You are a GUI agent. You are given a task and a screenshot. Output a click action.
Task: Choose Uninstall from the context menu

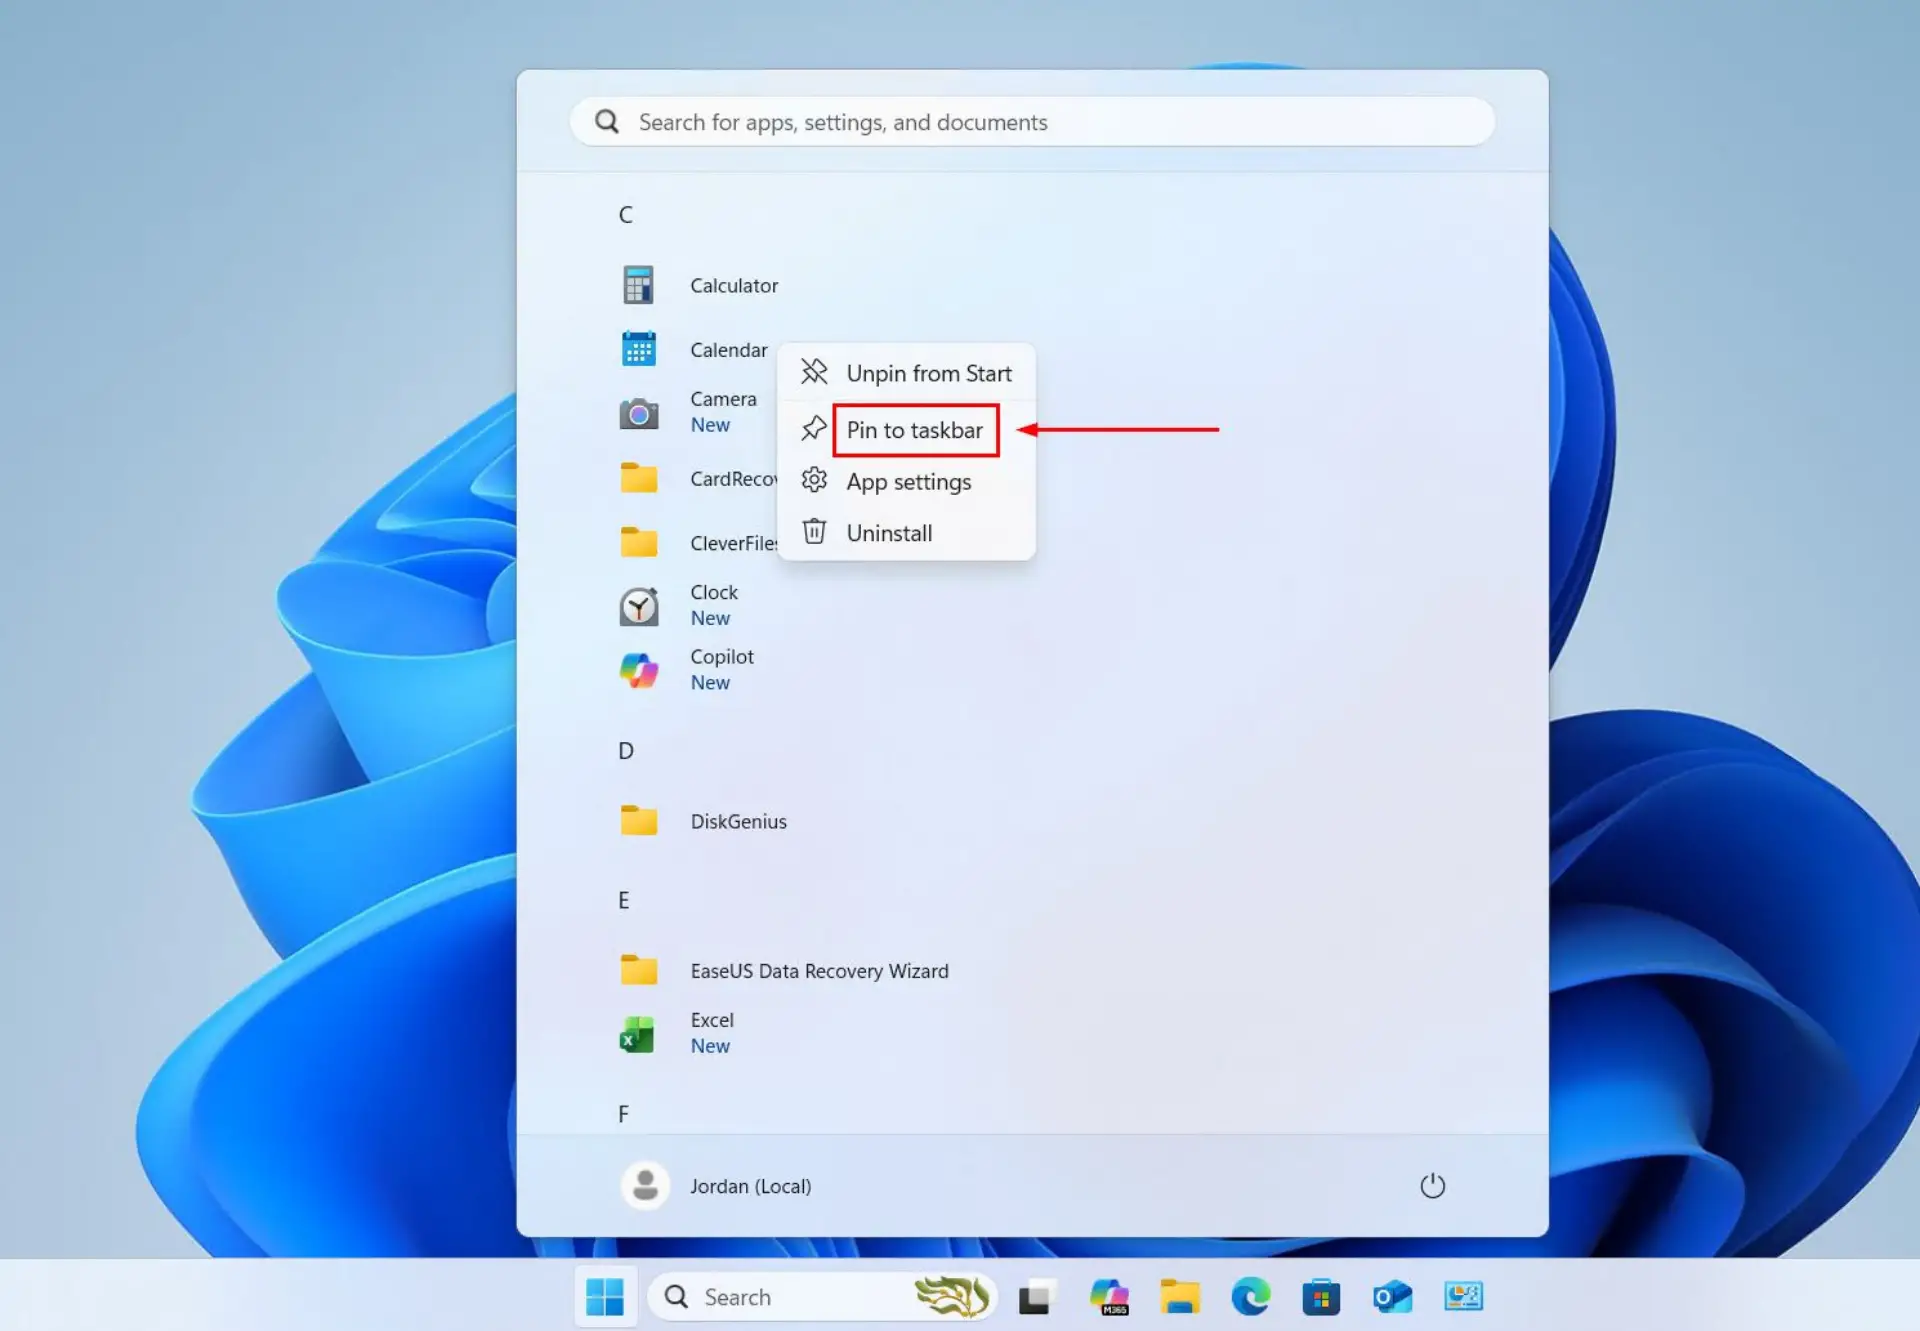tap(906, 533)
